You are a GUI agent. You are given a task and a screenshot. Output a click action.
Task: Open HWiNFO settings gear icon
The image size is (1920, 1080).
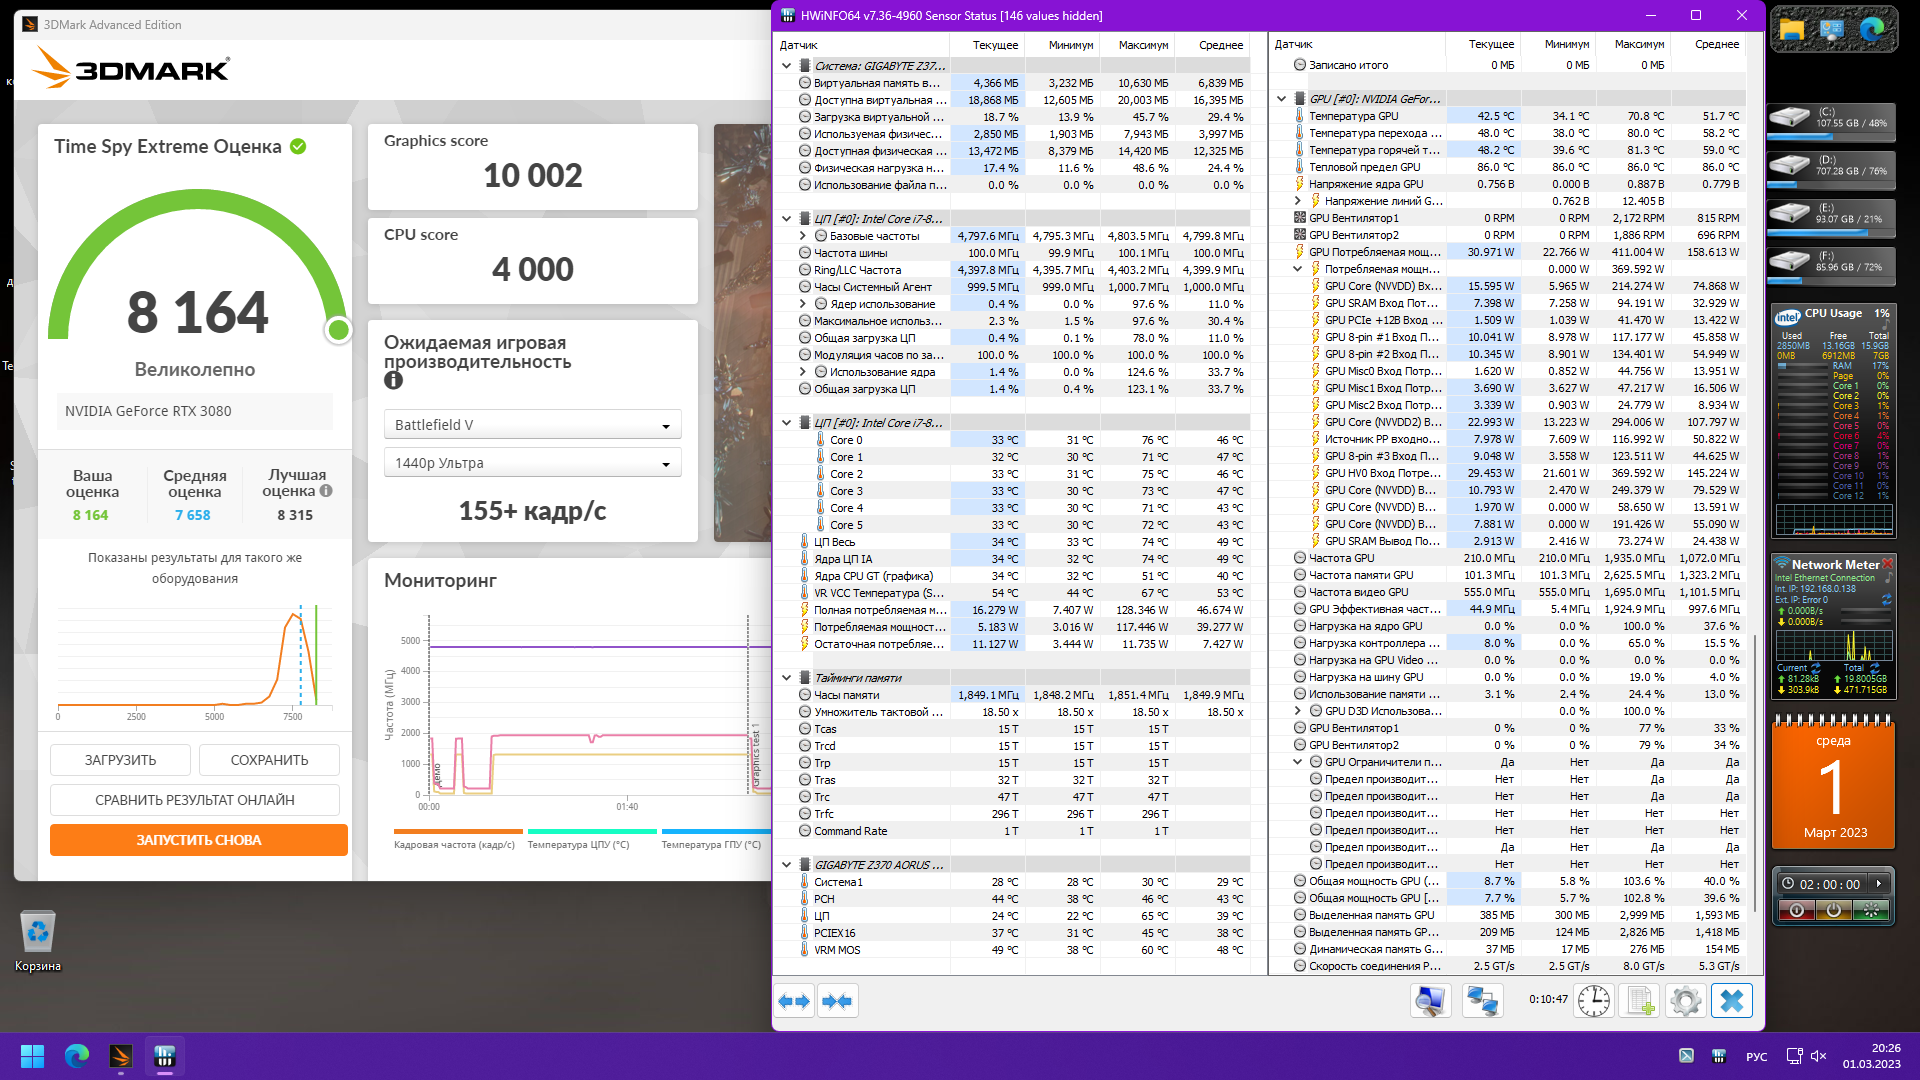point(1685,1001)
